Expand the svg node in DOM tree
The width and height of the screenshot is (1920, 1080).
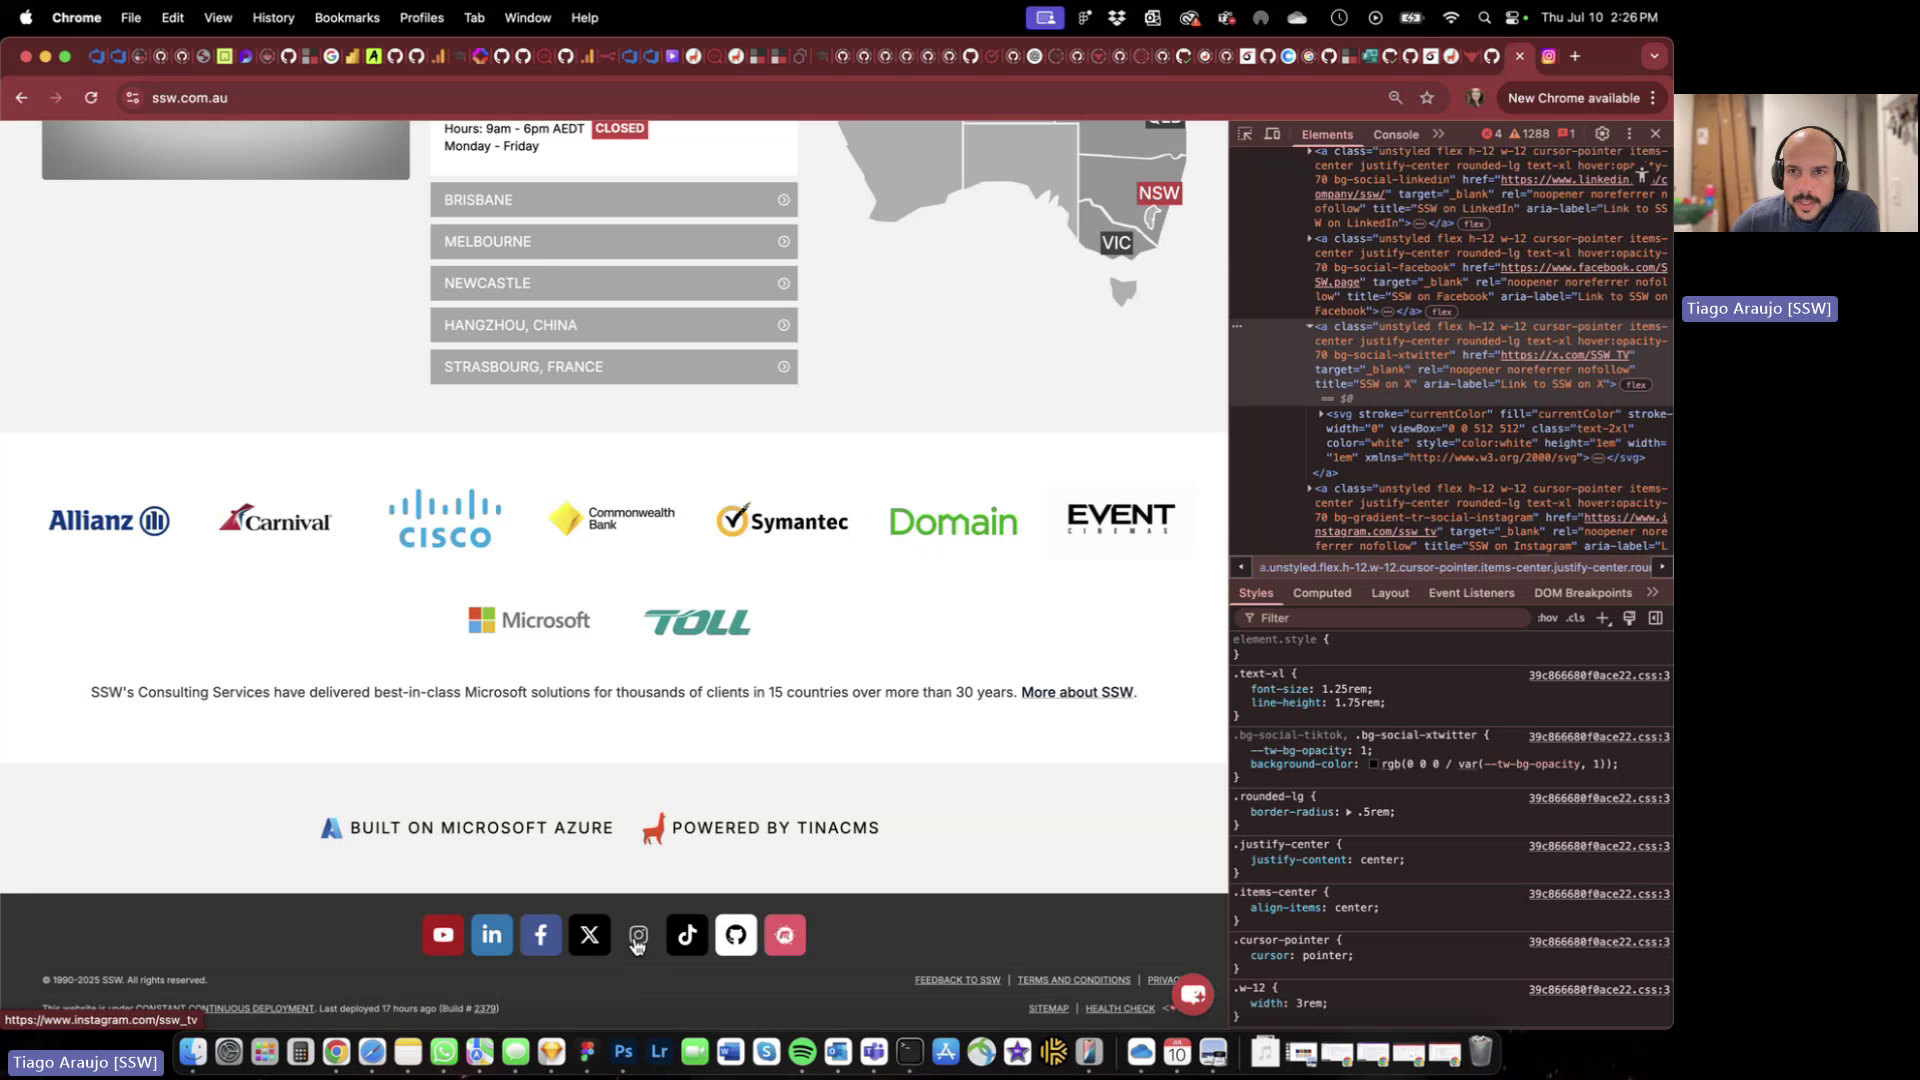pyautogui.click(x=1321, y=414)
